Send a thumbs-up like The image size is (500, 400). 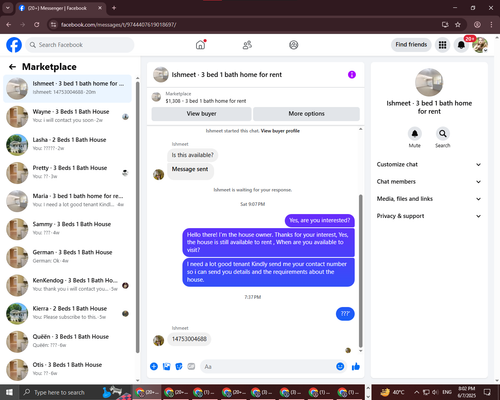pyautogui.click(x=356, y=367)
